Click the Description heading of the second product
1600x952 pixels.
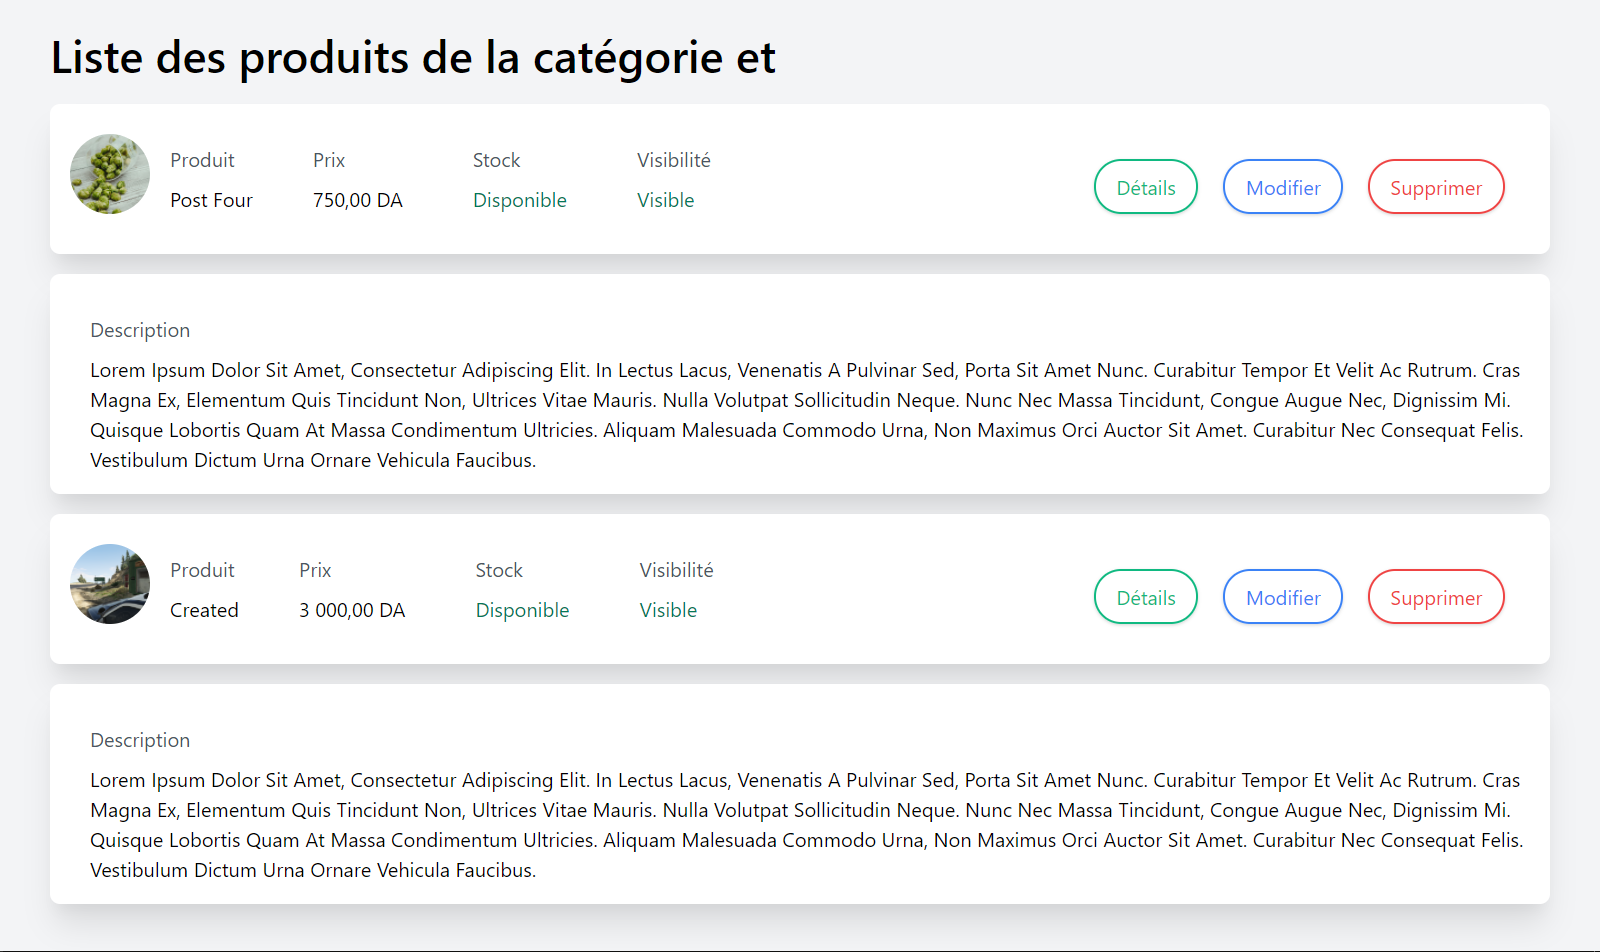coord(140,740)
